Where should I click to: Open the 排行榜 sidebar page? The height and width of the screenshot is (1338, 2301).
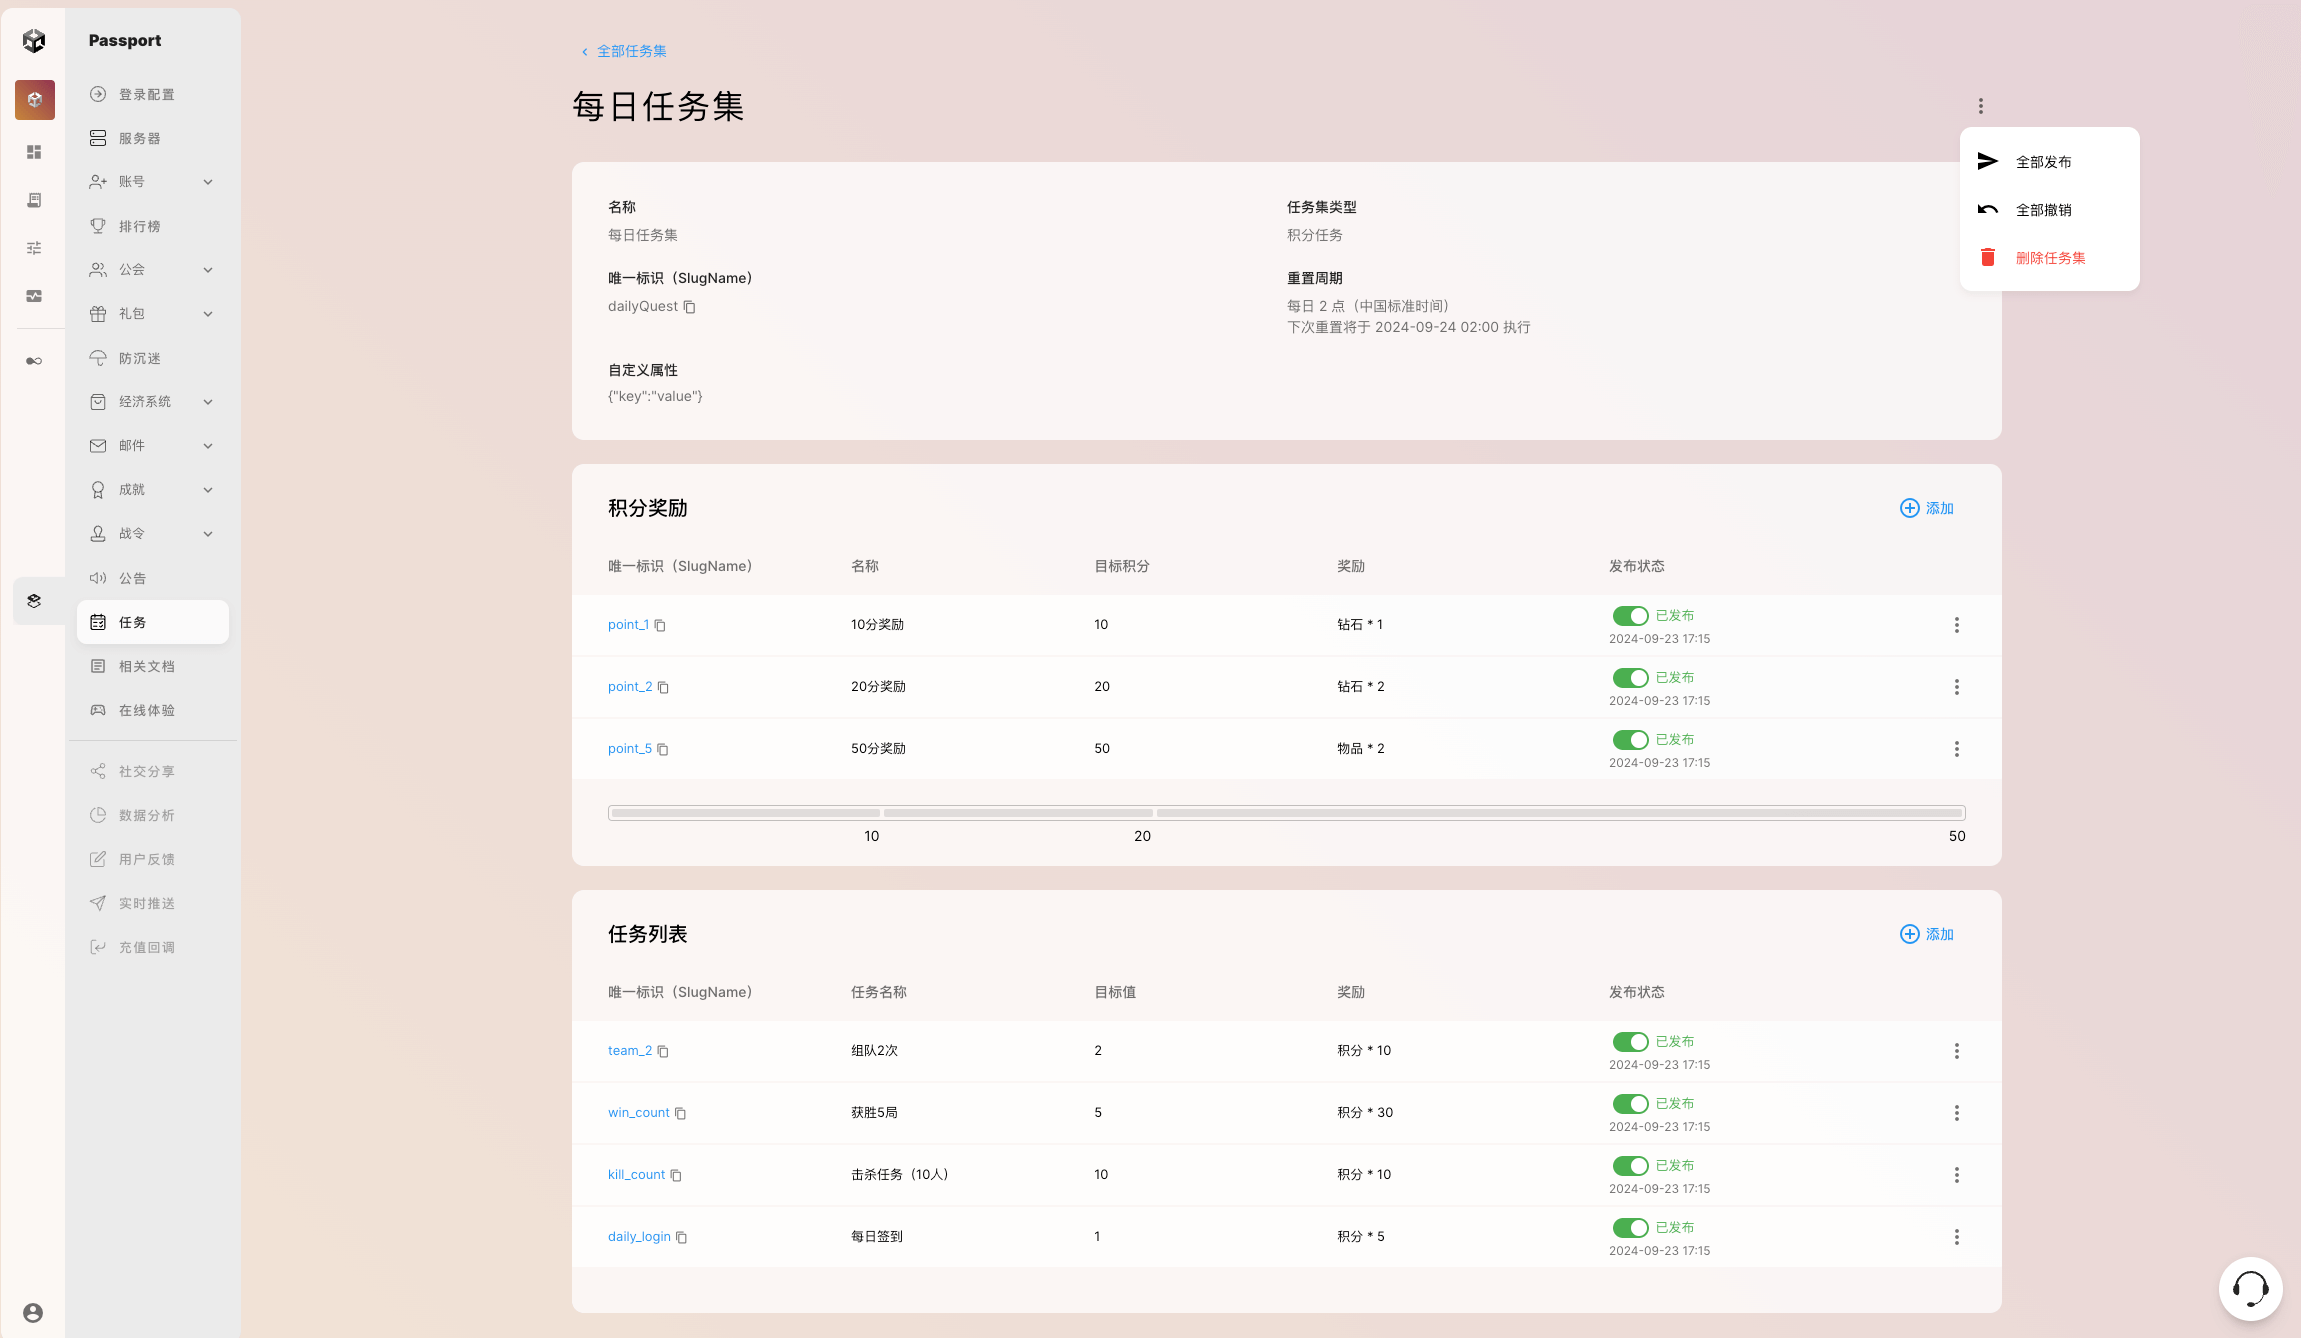pos(140,226)
